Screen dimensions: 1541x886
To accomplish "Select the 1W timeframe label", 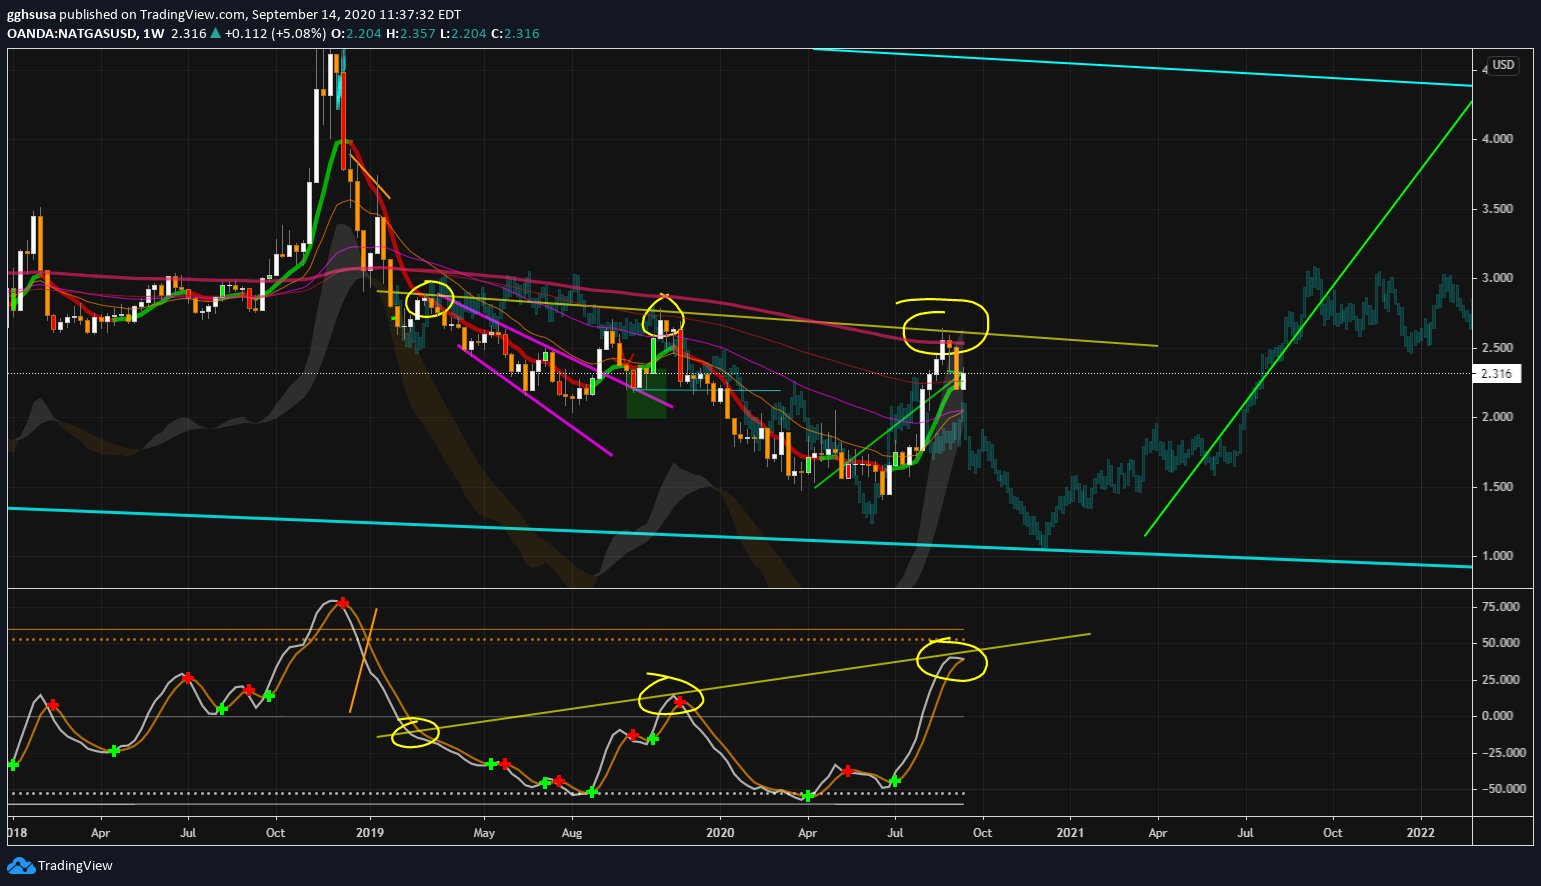I will (153, 34).
